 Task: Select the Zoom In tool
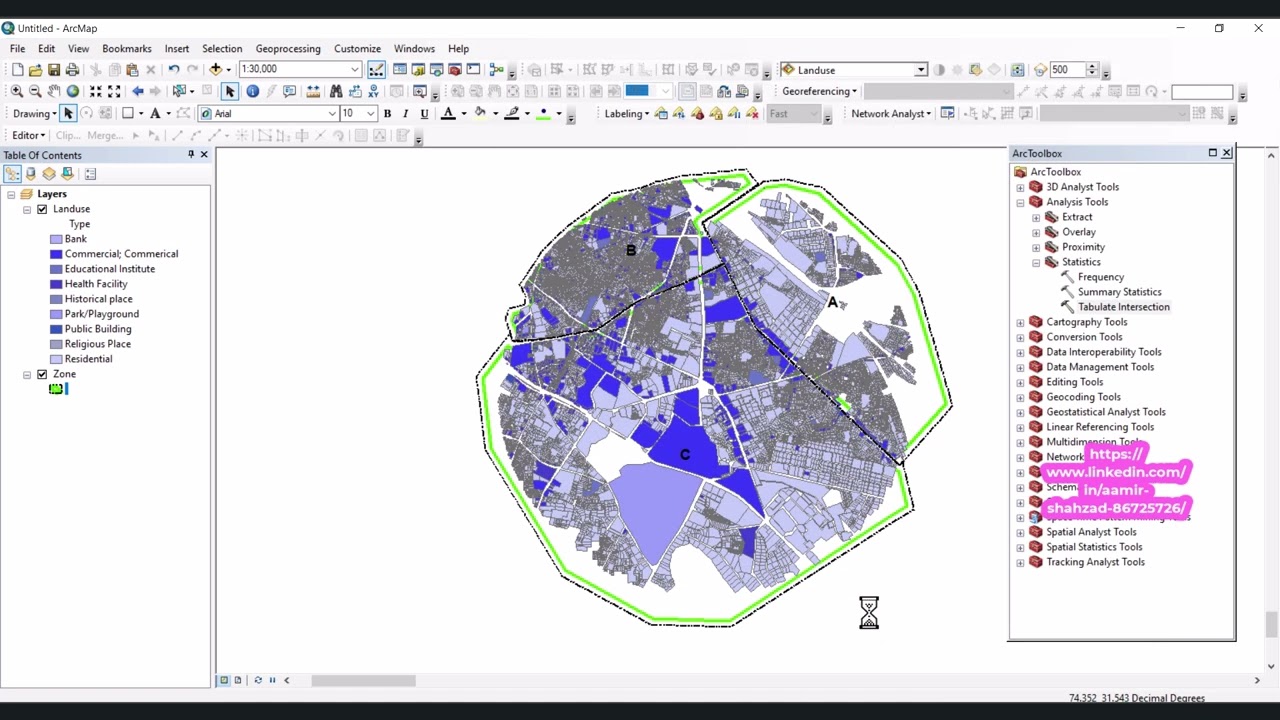click(17, 91)
